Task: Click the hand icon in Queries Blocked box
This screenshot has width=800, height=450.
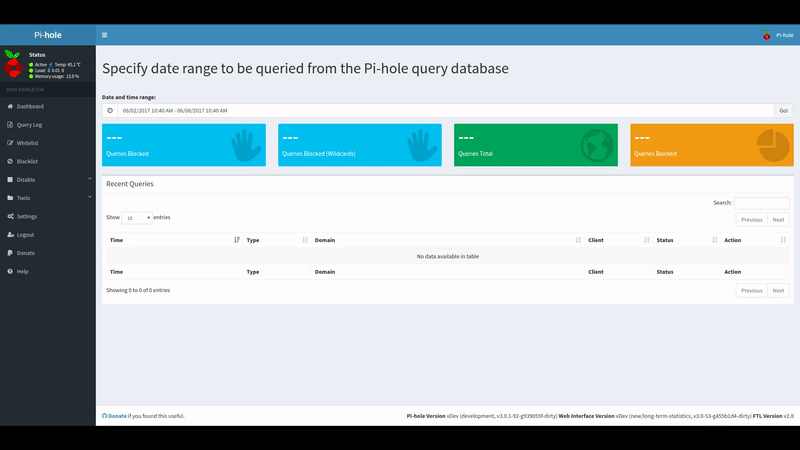Action: pos(246,146)
